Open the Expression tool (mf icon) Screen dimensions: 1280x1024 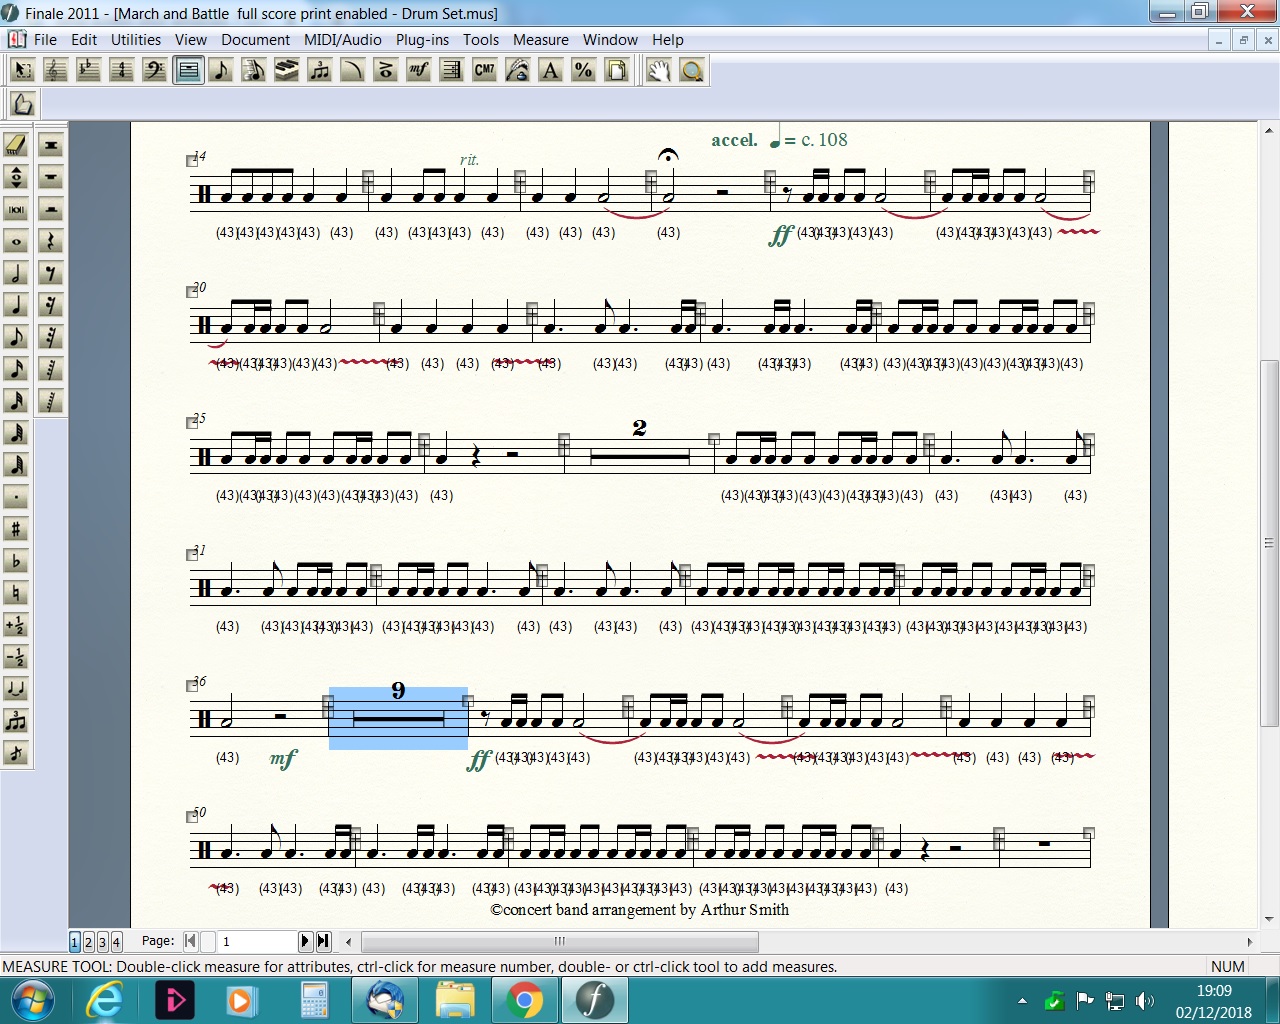tap(418, 70)
